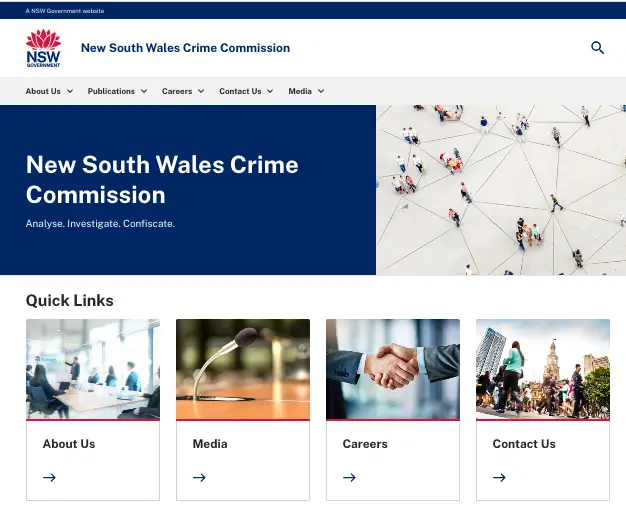
Task: Expand the Contact Us menu chevron
Action: pyautogui.click(x=270, y=91)
